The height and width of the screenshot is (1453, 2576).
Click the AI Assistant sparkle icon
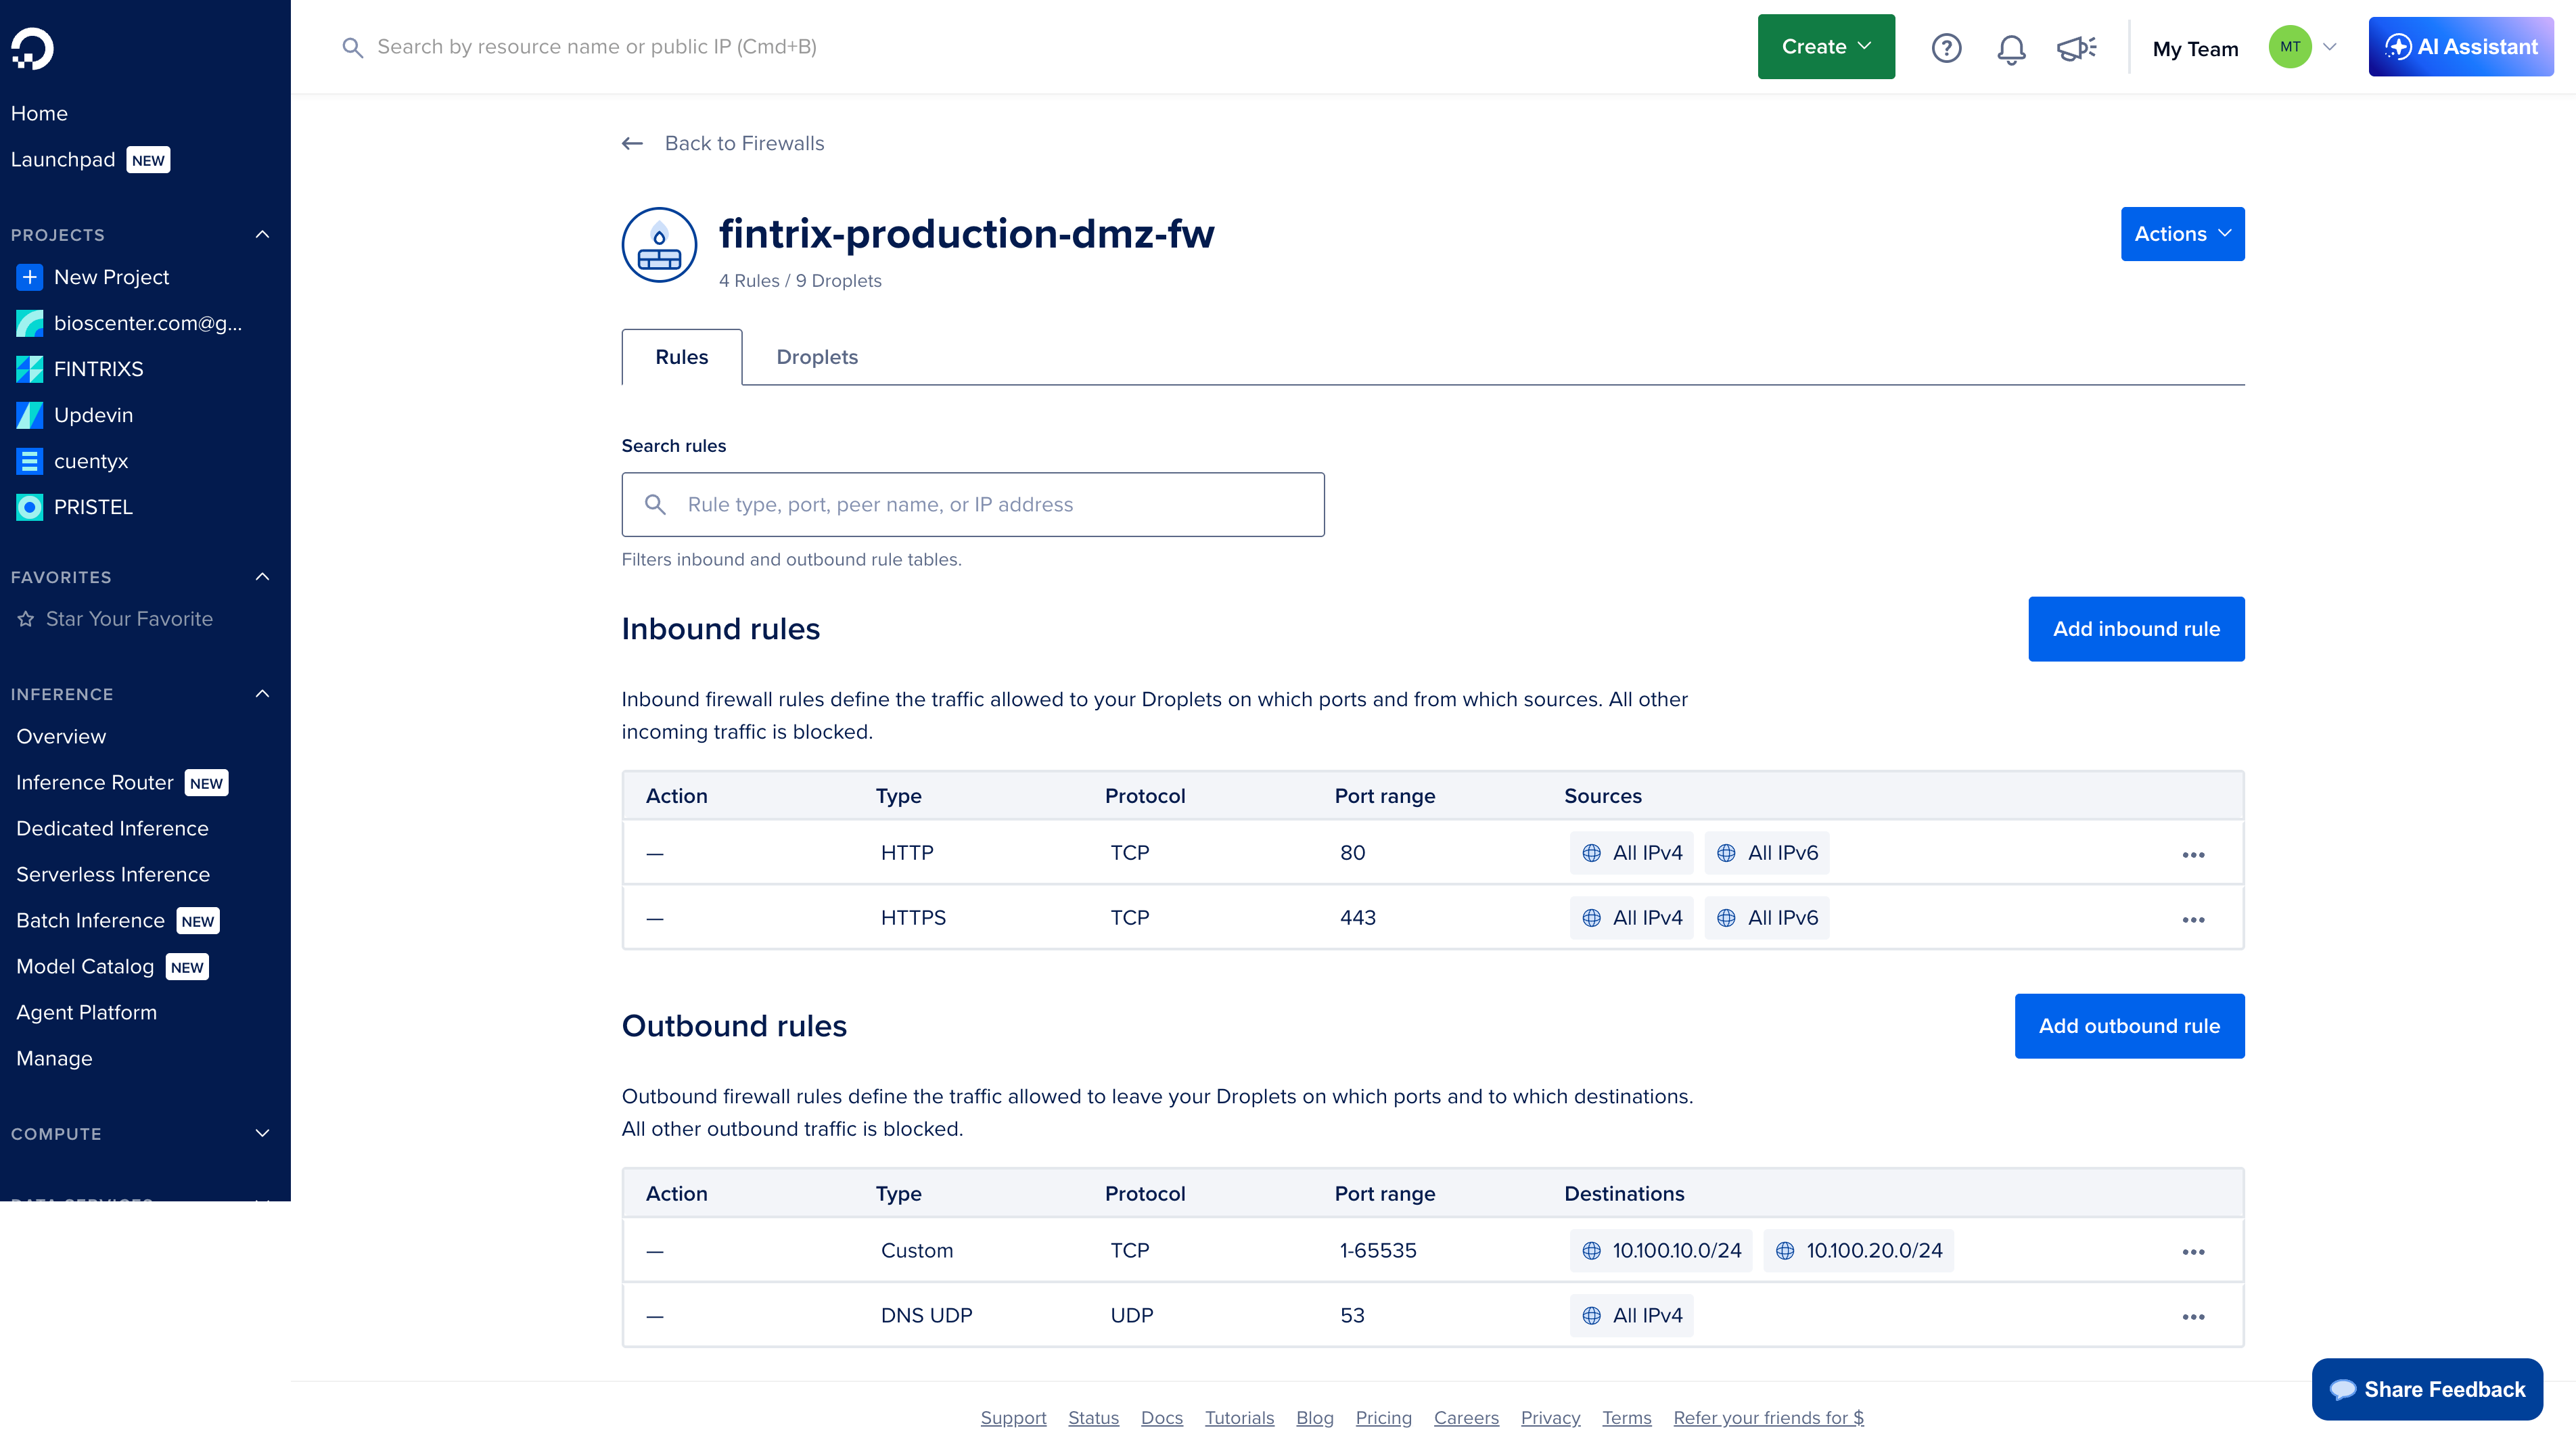tap(2398, 47)
